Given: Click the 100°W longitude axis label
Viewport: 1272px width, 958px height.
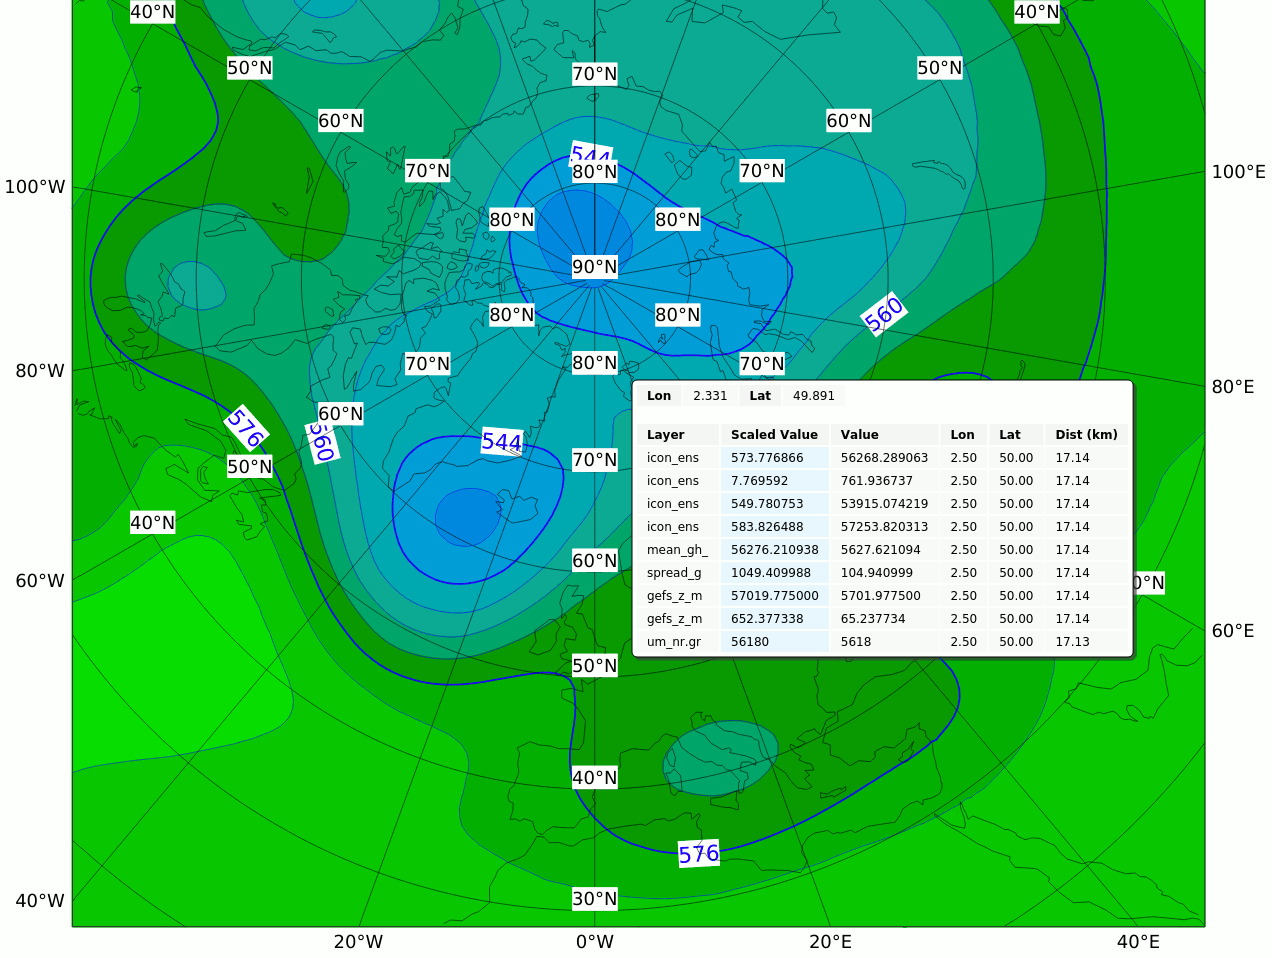Looking at the screenshot, I should 35,187.
